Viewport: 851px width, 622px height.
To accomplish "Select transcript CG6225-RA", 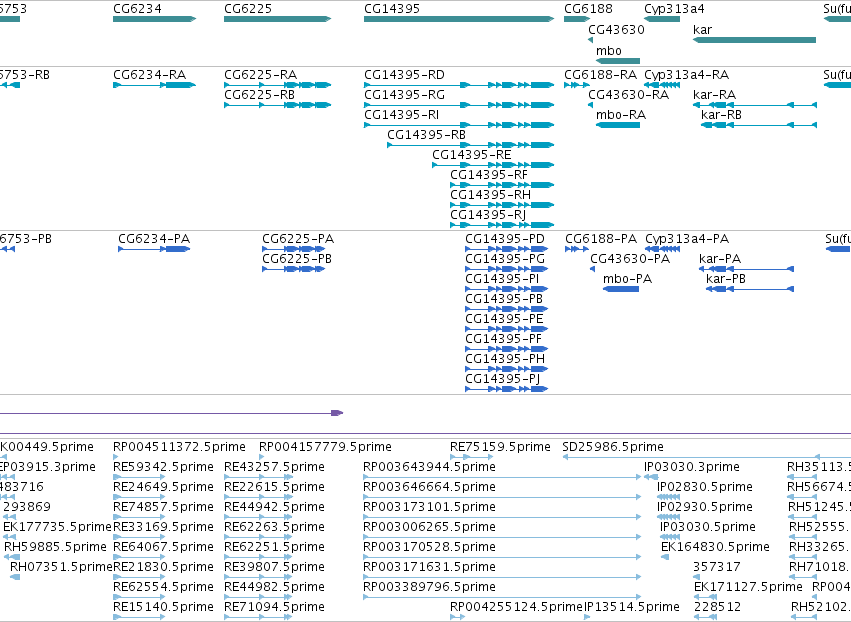I will 261,75.
